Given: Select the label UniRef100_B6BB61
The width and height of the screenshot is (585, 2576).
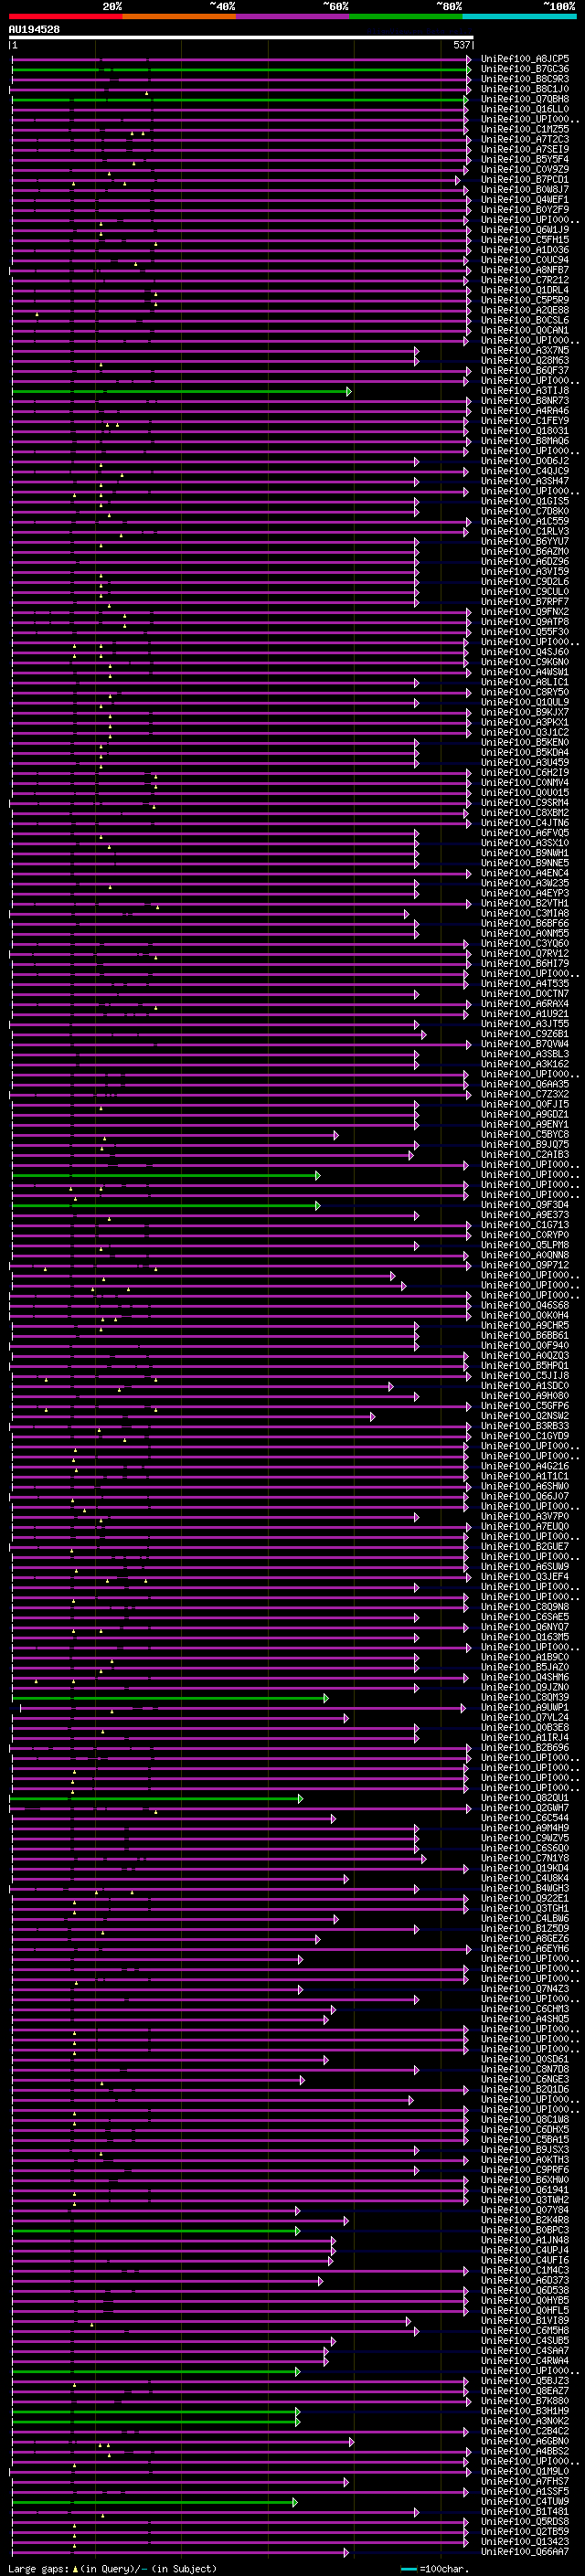Looking at the screenshot, I should tap(525, 1336).
